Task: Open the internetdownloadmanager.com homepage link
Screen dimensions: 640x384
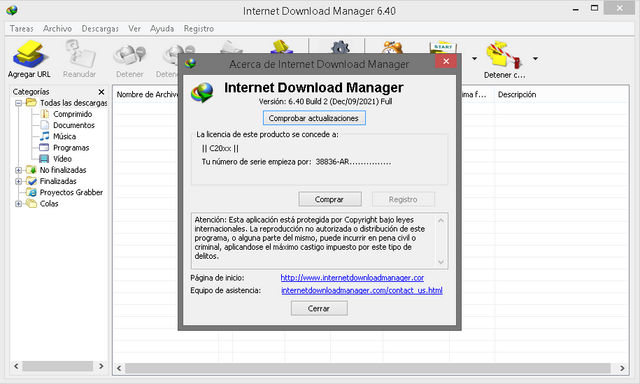Action: 352,278
